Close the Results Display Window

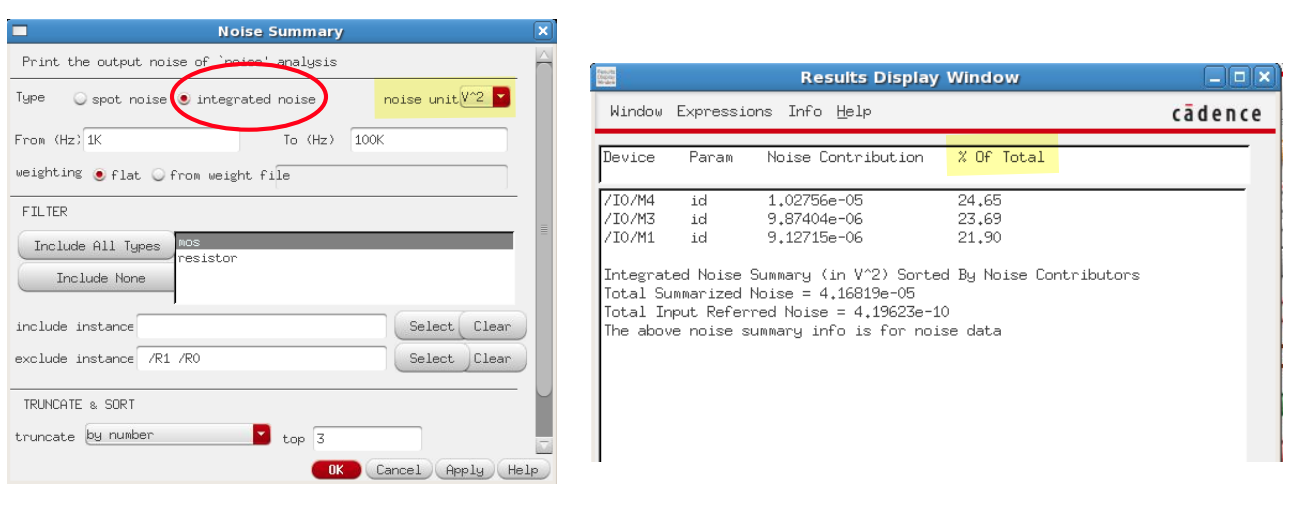[x=1264, y=77]
